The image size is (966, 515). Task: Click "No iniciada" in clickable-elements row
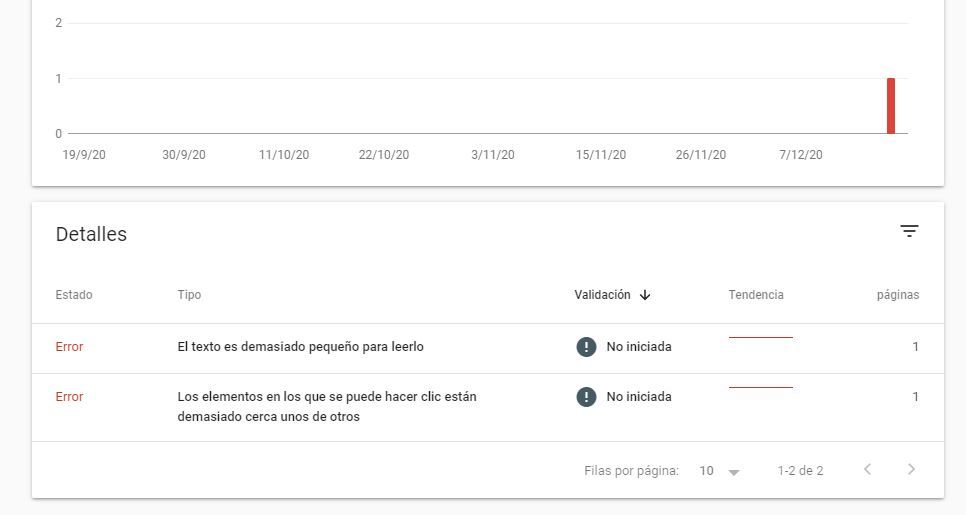(x=639, y=397)
